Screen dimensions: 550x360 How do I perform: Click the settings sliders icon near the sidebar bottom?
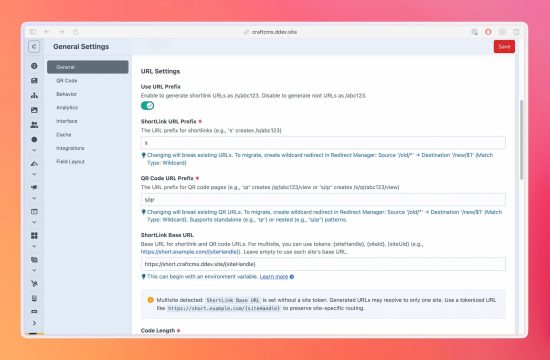click(x=34, y=298)
